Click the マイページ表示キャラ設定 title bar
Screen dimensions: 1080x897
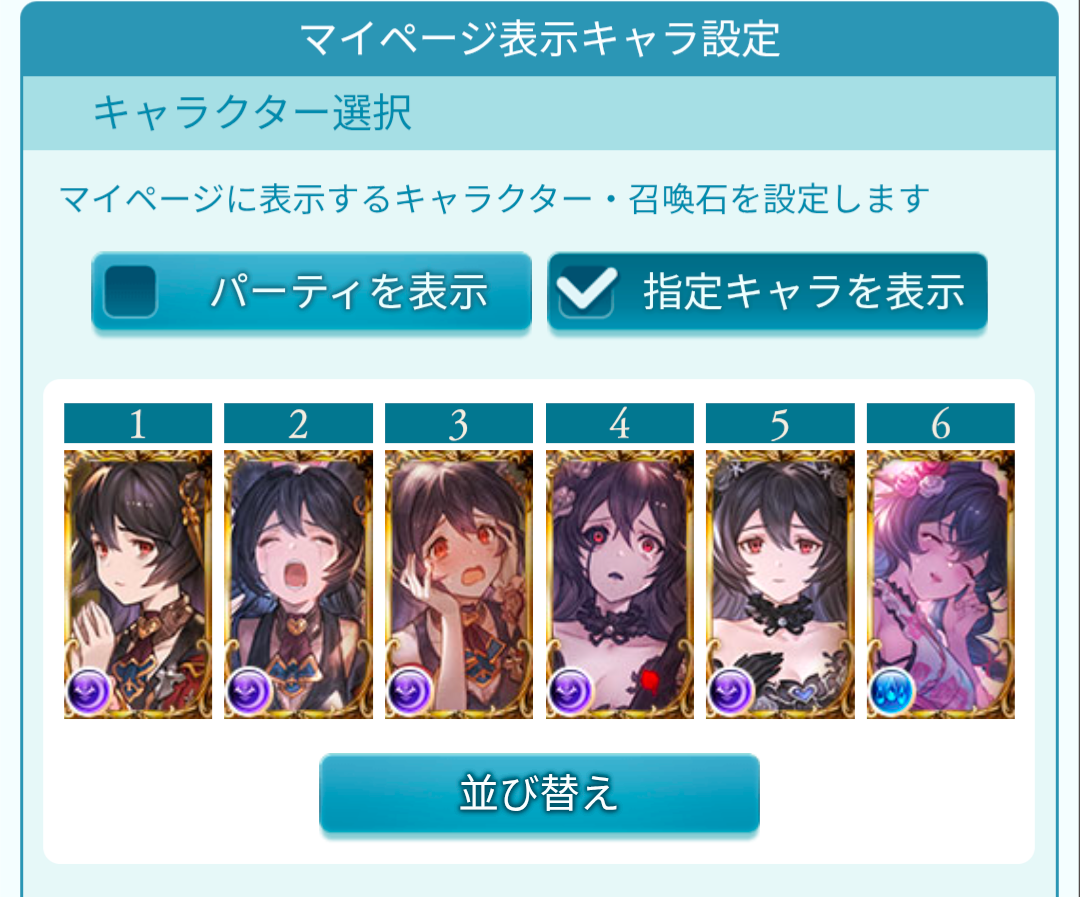coord(539,39)
